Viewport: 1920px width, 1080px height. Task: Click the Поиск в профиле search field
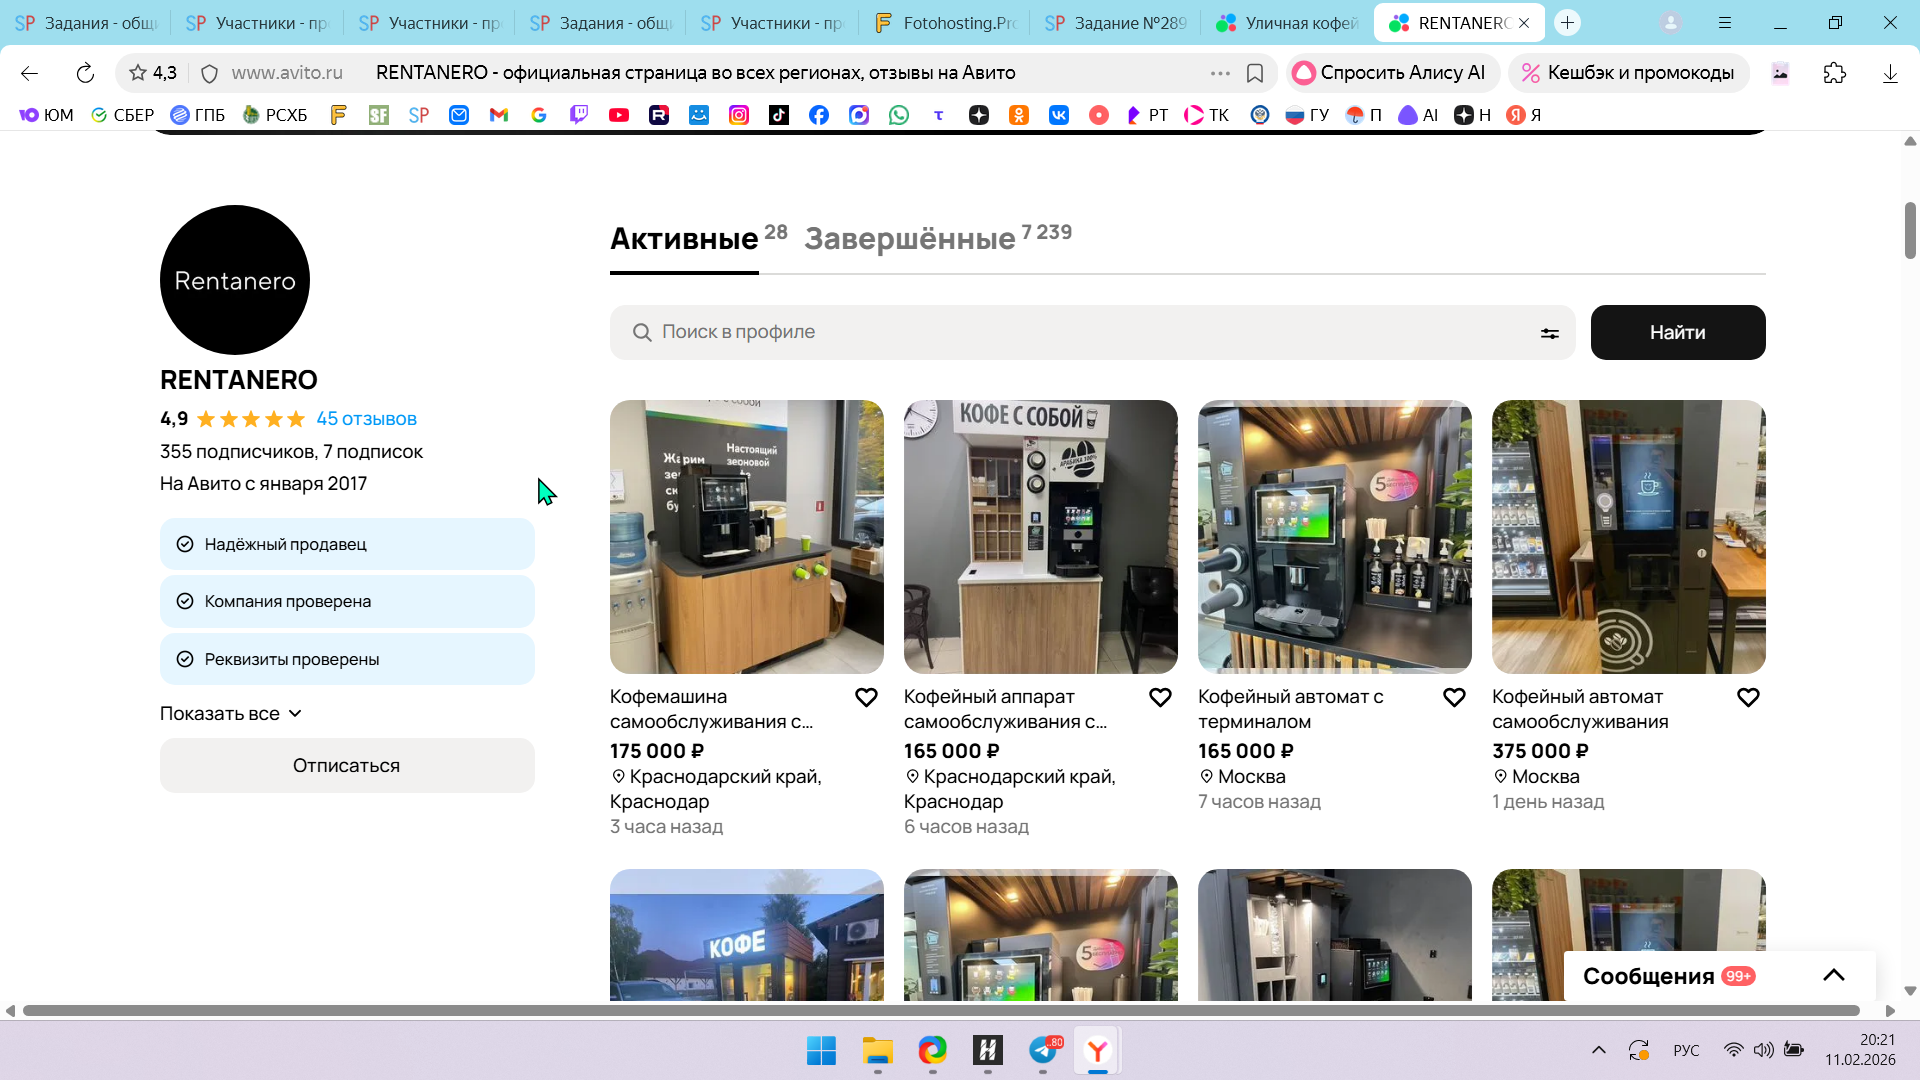(x=1080, y=332)
